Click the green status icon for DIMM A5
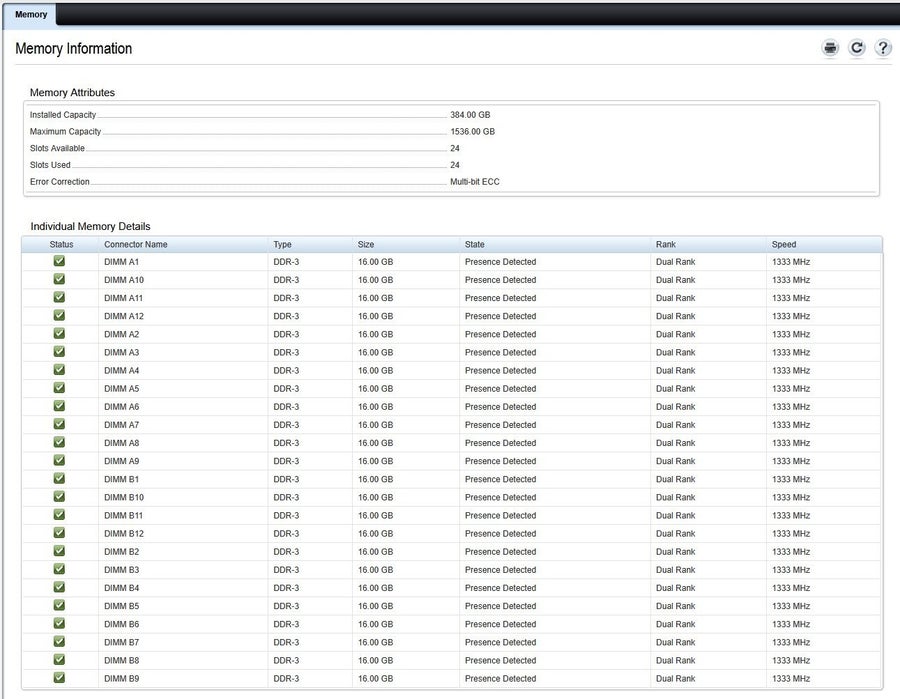This screenshot has width=900, height=699. pos(59,388)
